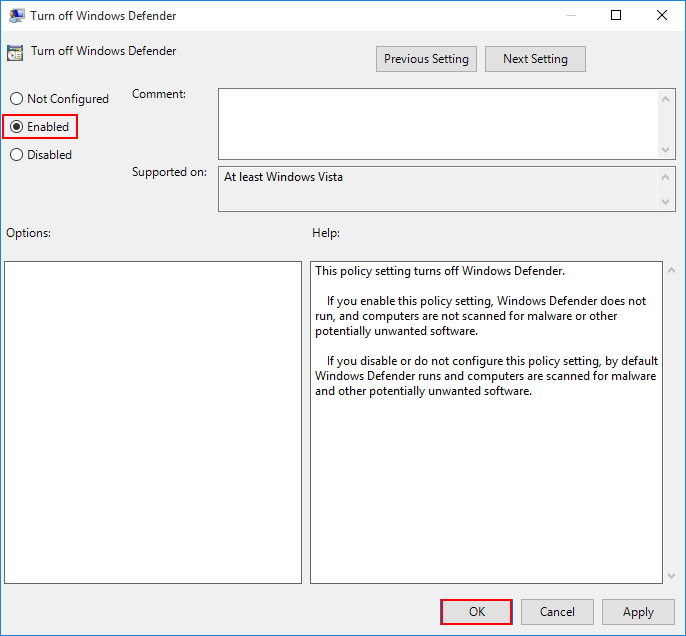The height and width of the screenshot is (636, 686).
Task: Click the 'At least Windows Vista' text
Action: point(283,177)
